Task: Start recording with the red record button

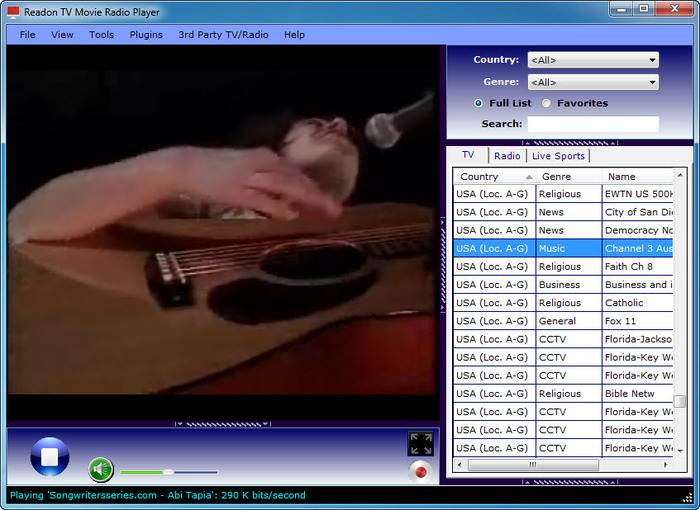Action: [x=420, y=471]
